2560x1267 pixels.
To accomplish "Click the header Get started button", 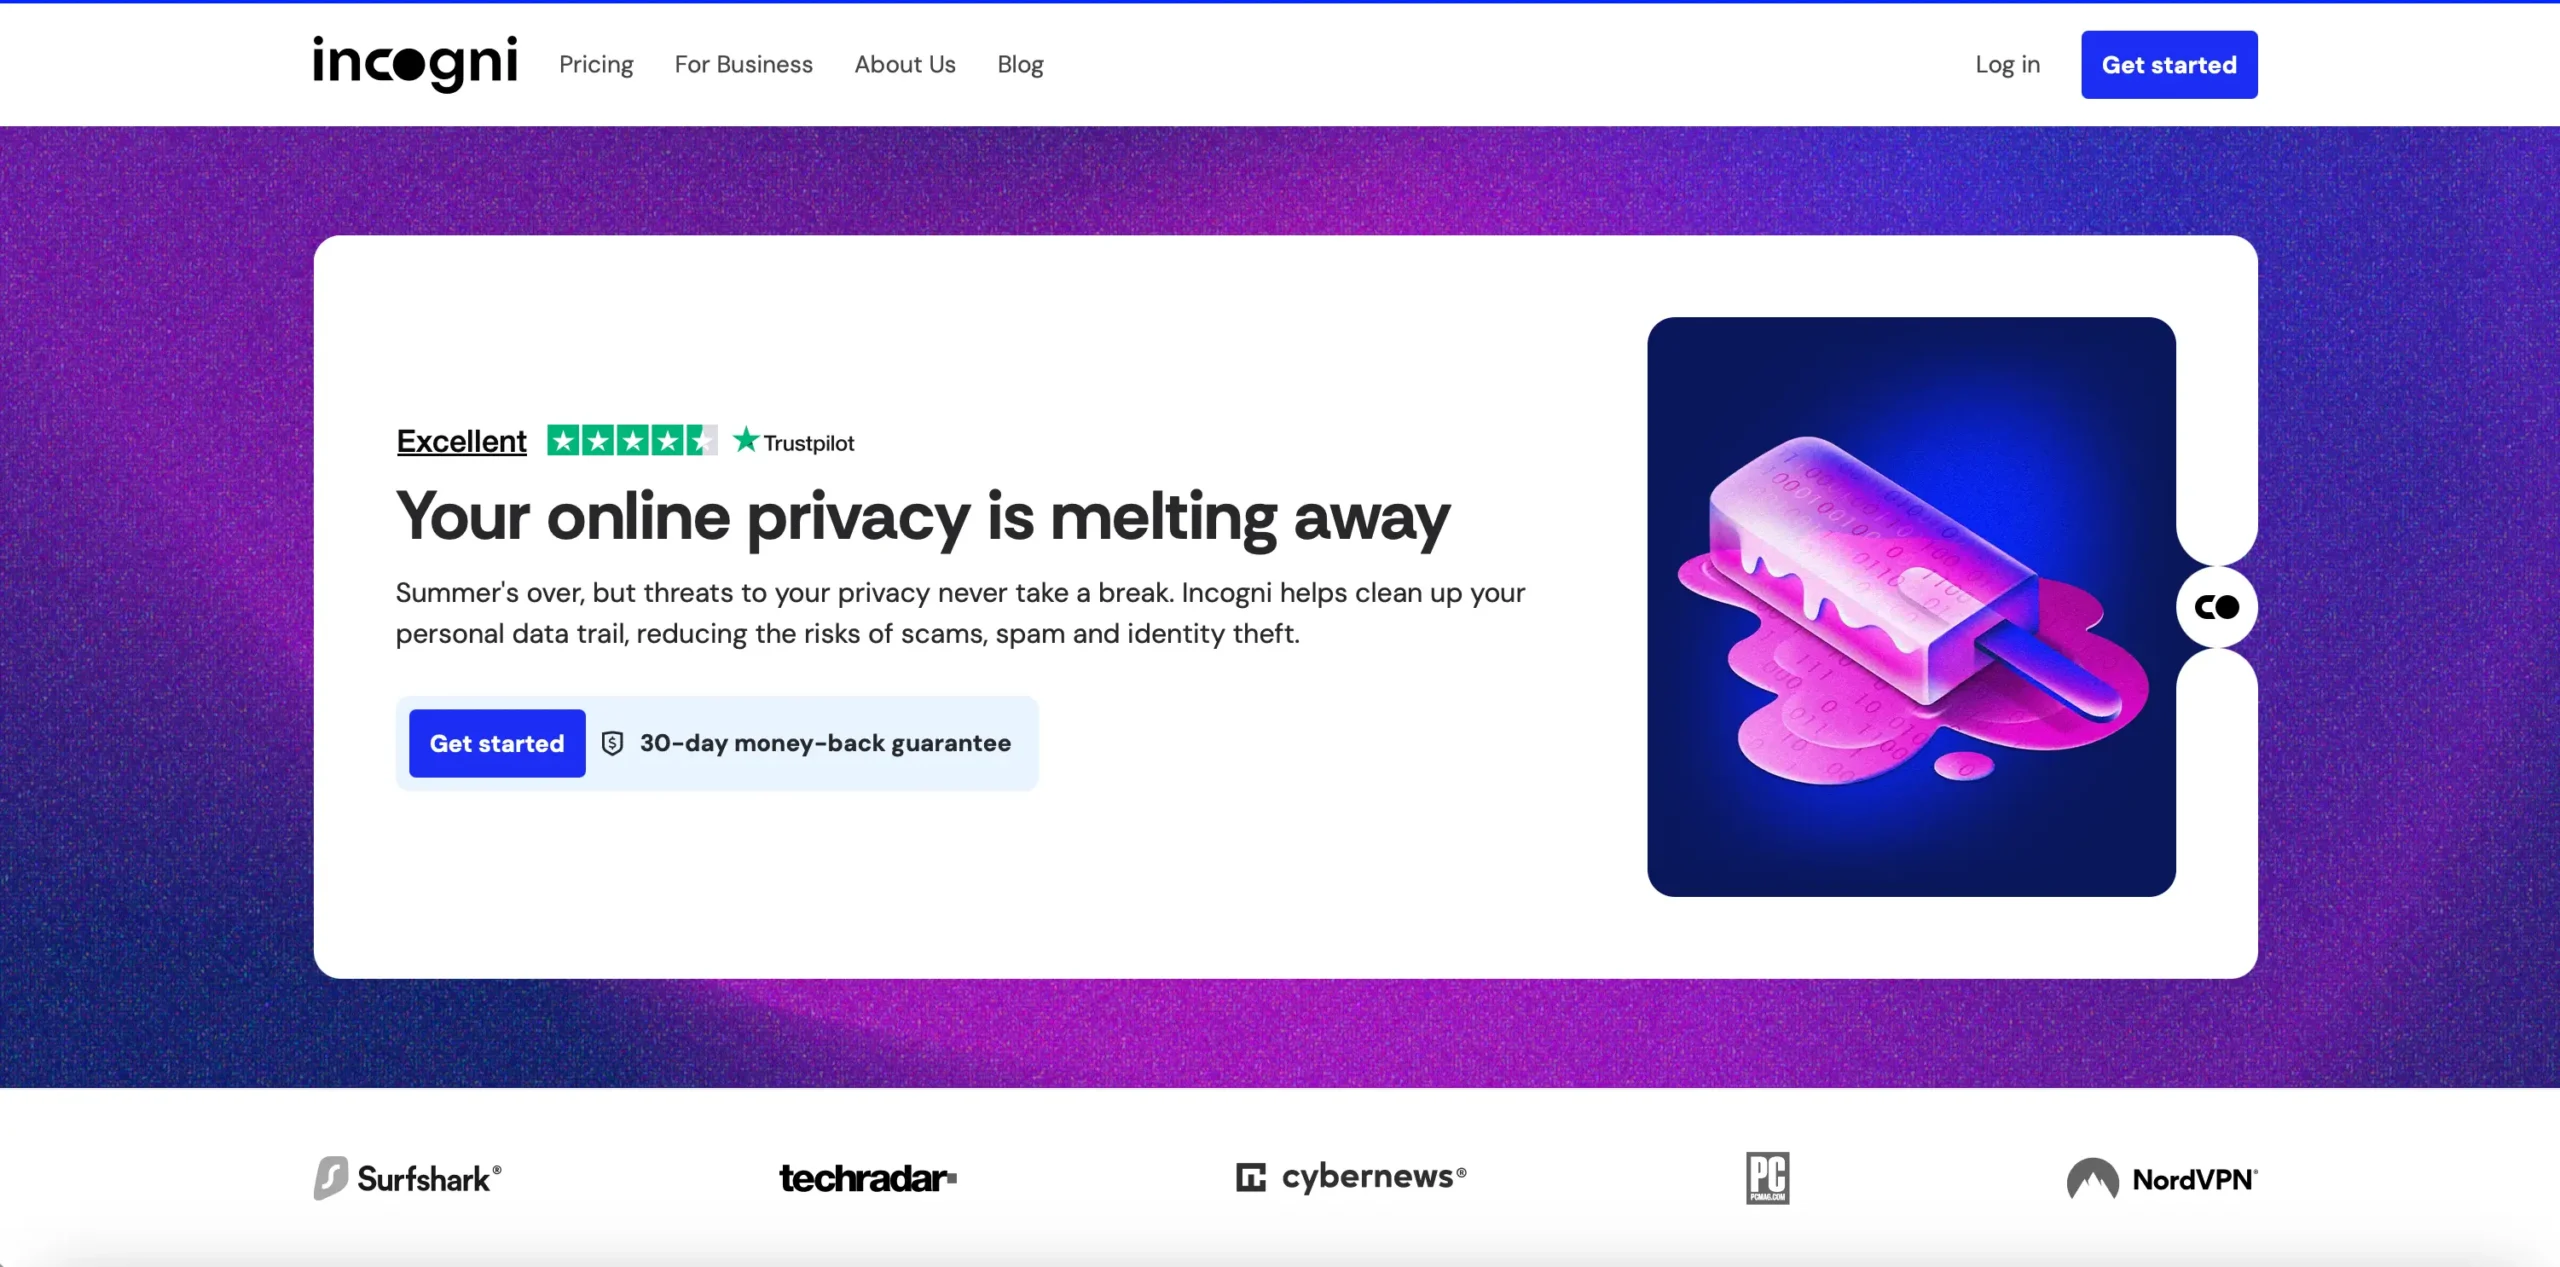I will (2169, 65).
